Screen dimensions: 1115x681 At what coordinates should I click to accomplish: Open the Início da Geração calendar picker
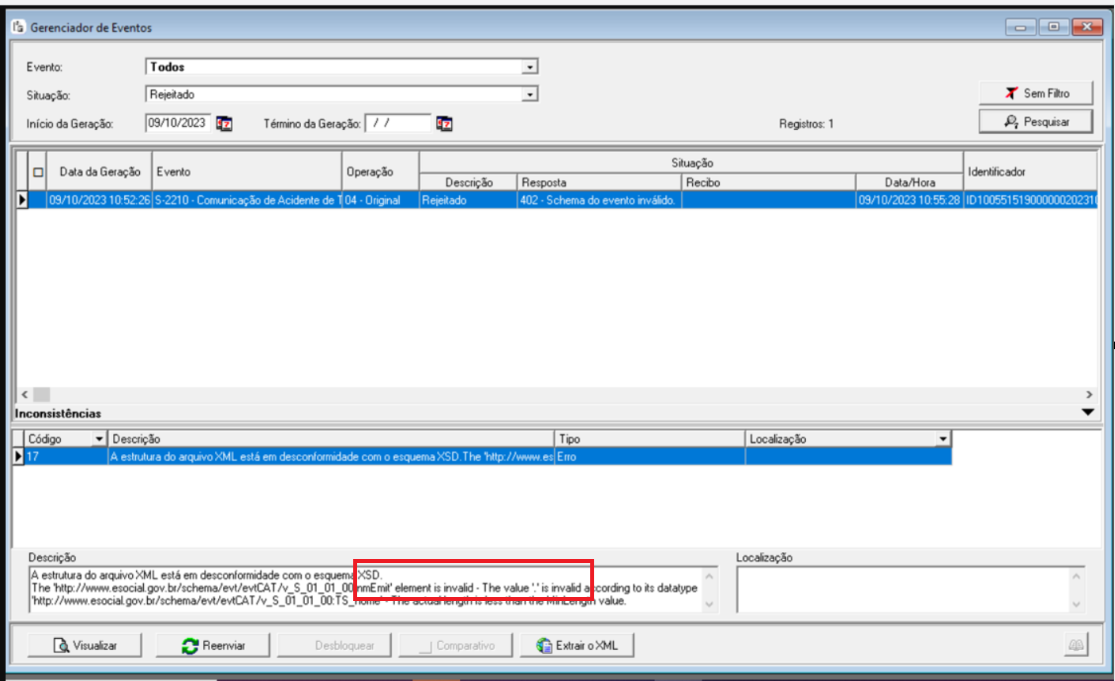pos(225,124)
